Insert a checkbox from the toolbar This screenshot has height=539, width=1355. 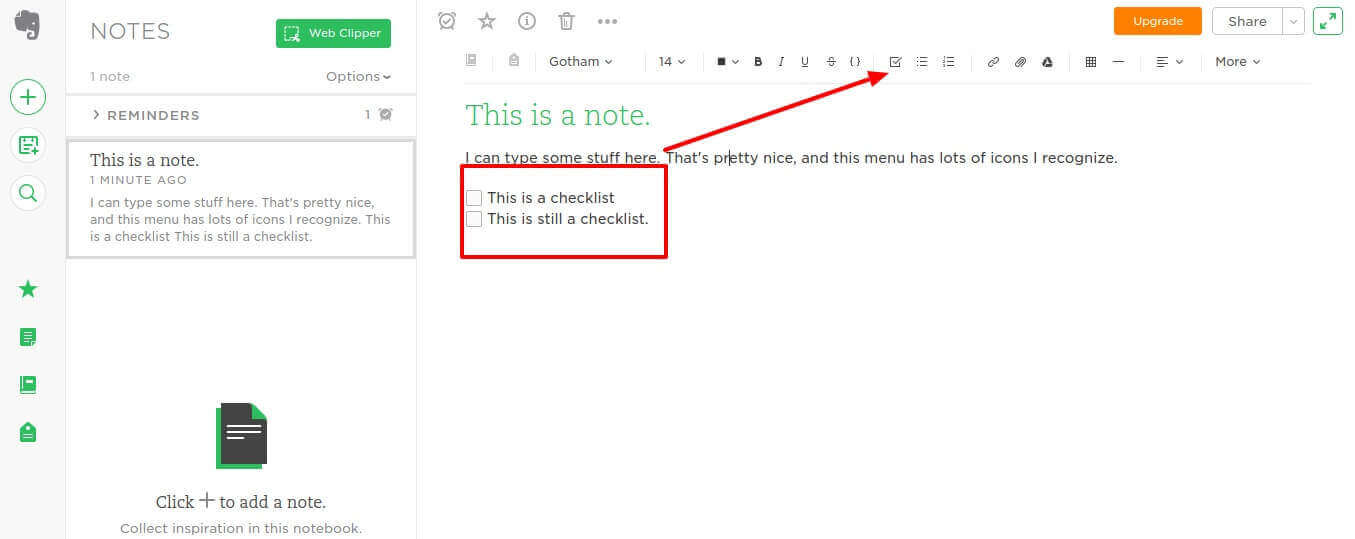point(895,62)
